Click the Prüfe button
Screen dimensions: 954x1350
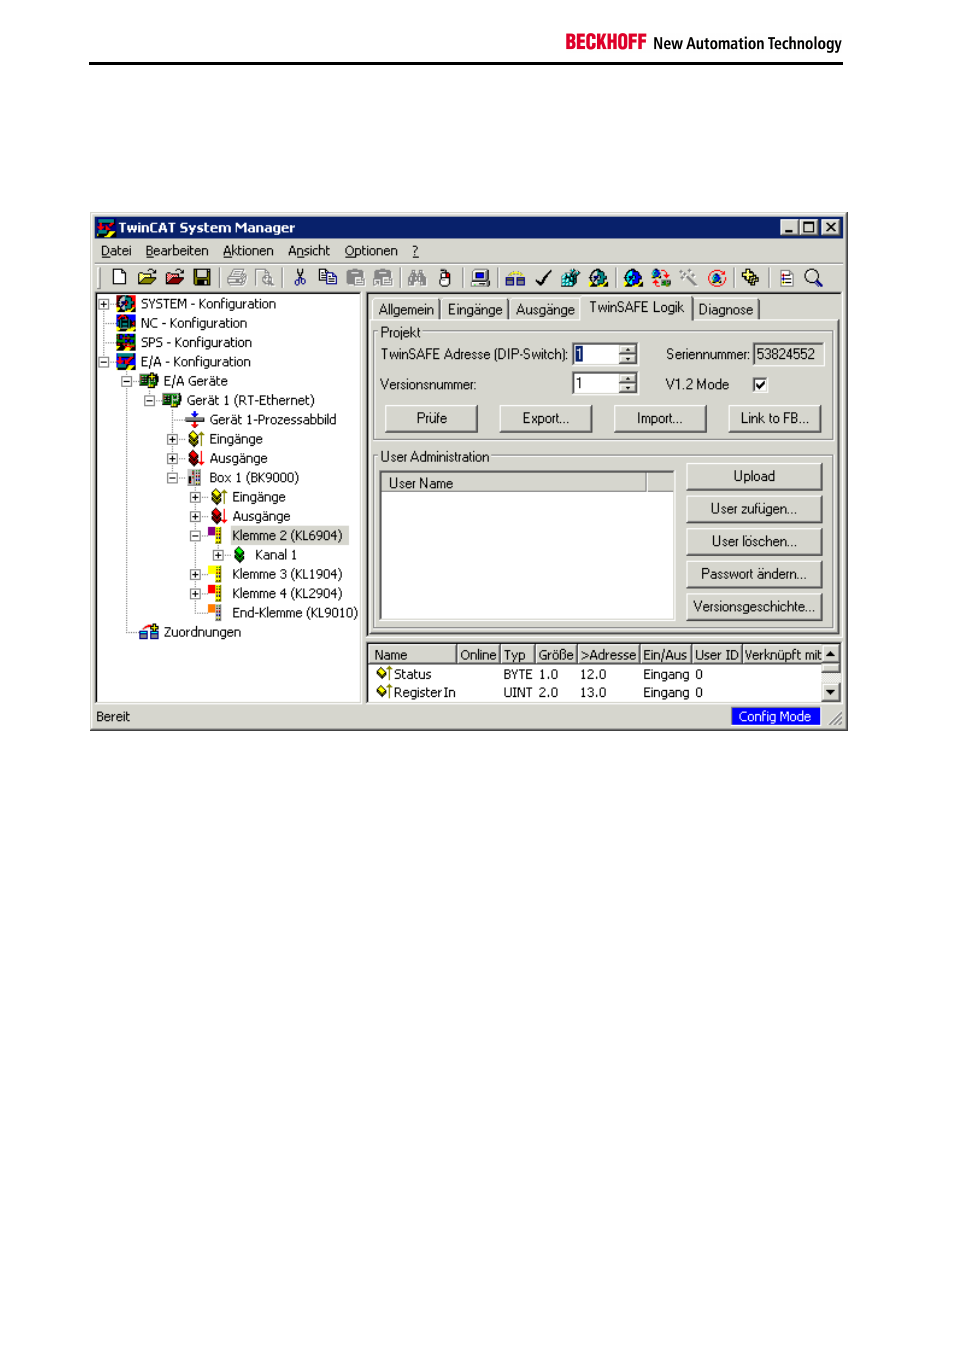click(x=432, y=418)
